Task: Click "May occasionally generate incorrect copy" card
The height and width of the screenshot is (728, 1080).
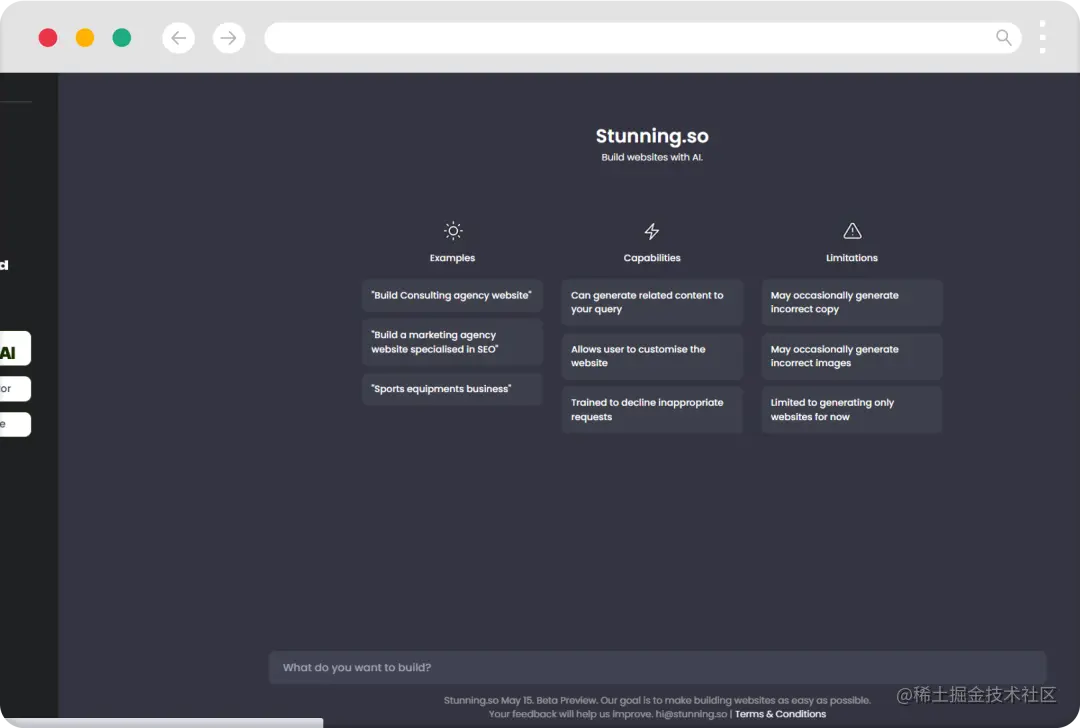Action: point(851,302)
